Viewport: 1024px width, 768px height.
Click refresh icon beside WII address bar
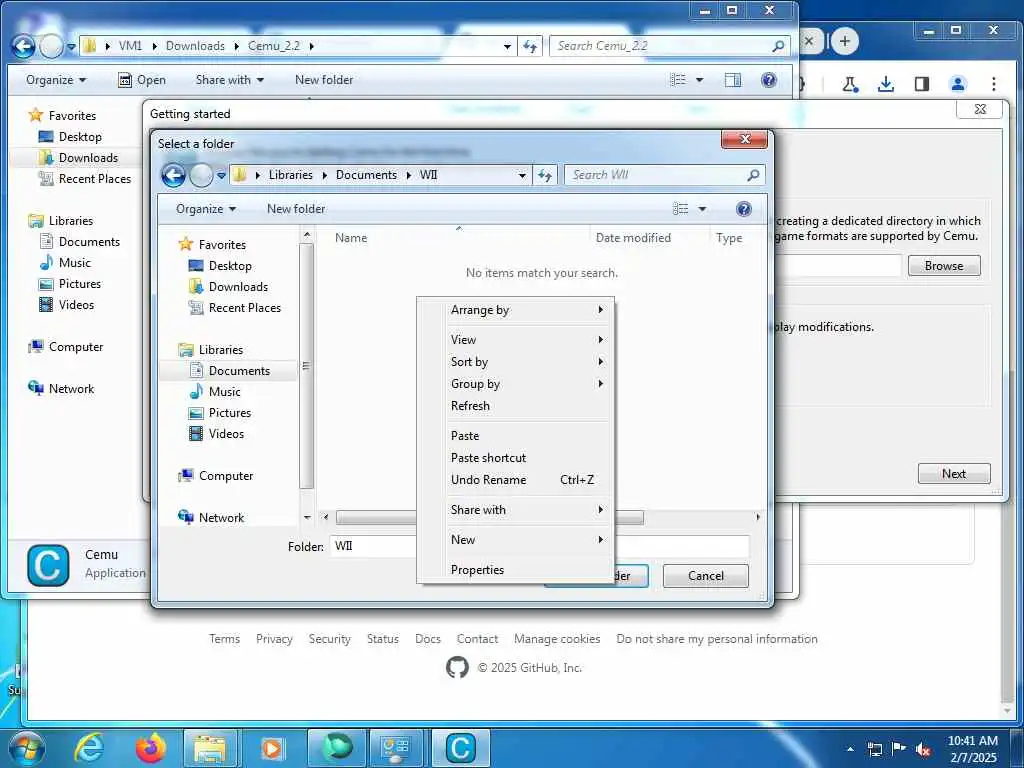pyautogui.click(x=545, y=175)
